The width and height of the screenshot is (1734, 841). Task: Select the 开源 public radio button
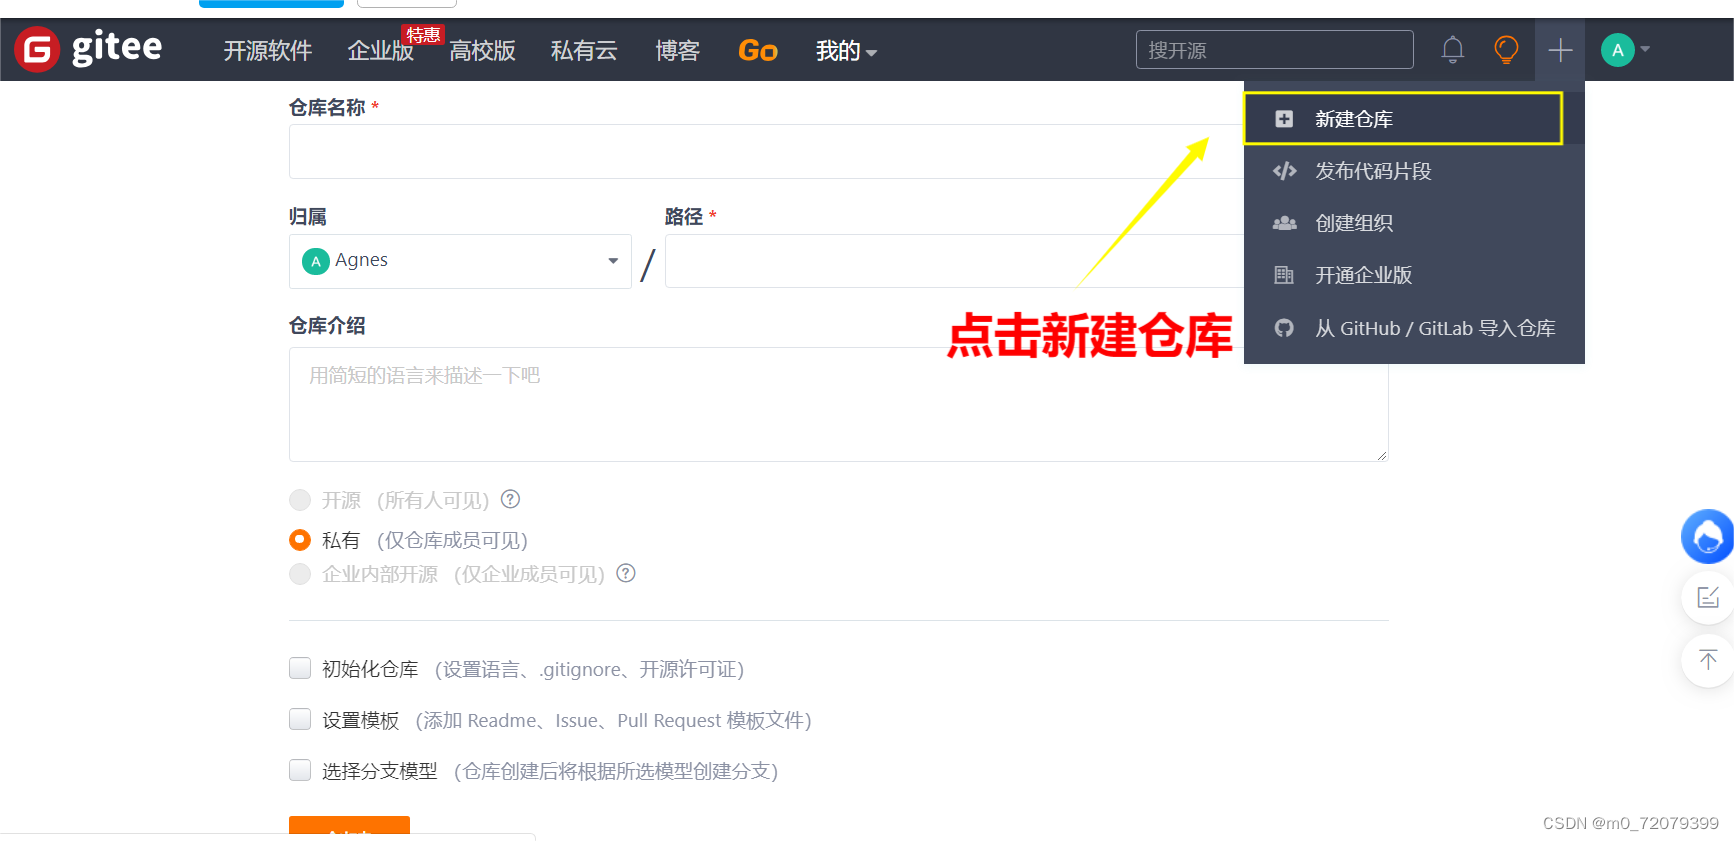click(x=300, y=500)
